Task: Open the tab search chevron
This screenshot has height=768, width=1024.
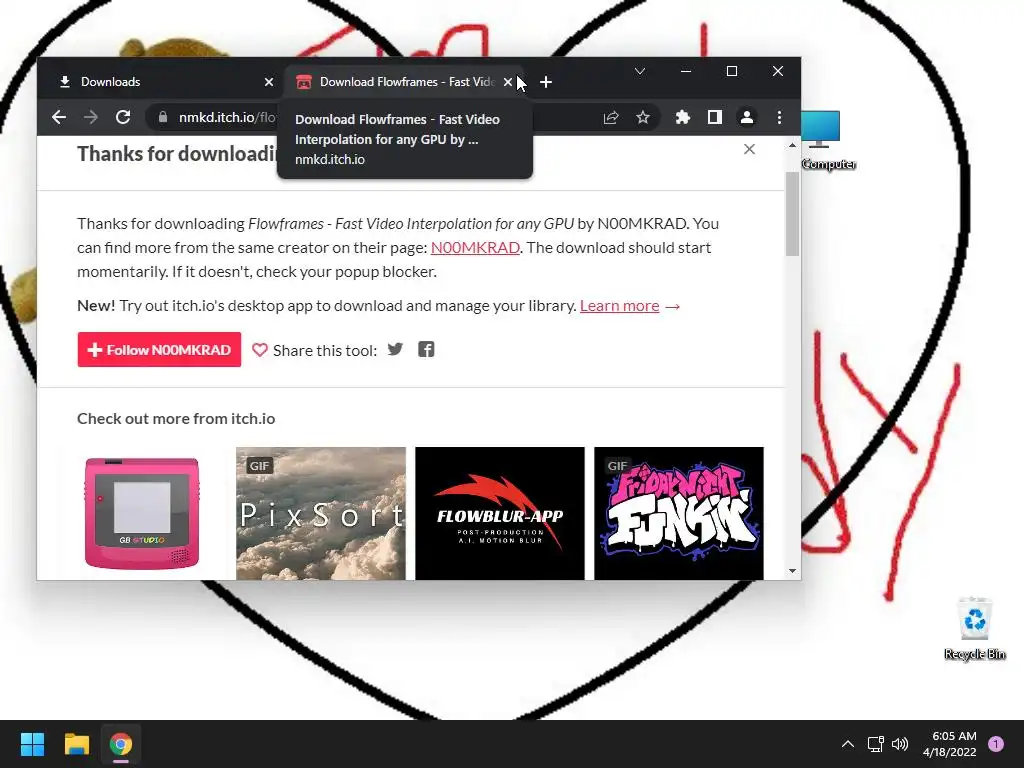Action: (x=640, y=71)
